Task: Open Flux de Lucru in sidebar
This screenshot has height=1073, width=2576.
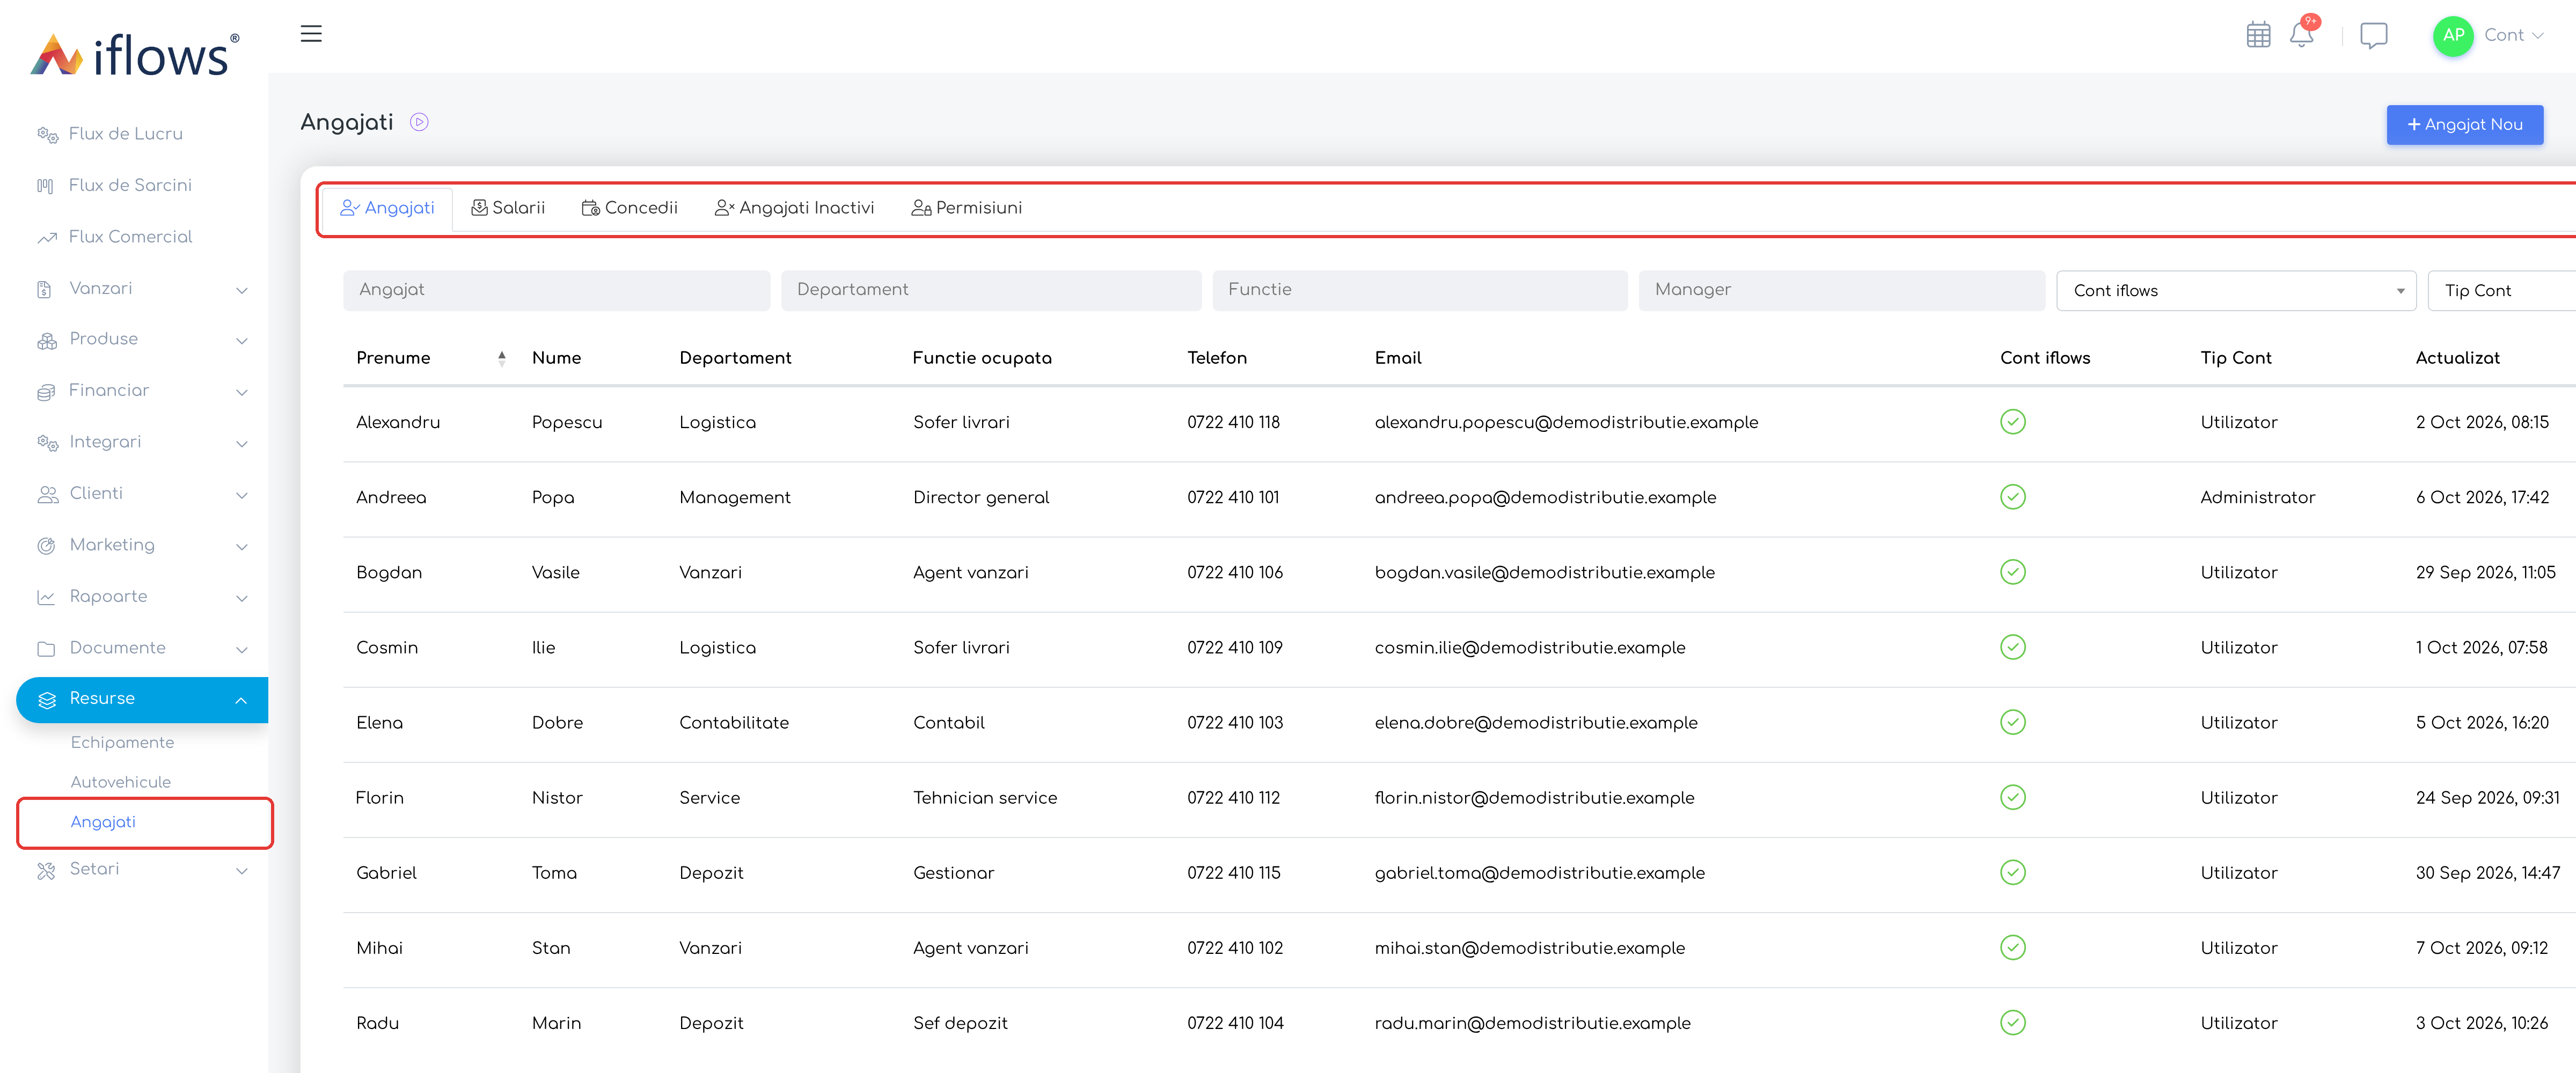Action: [x=125, y=134]
